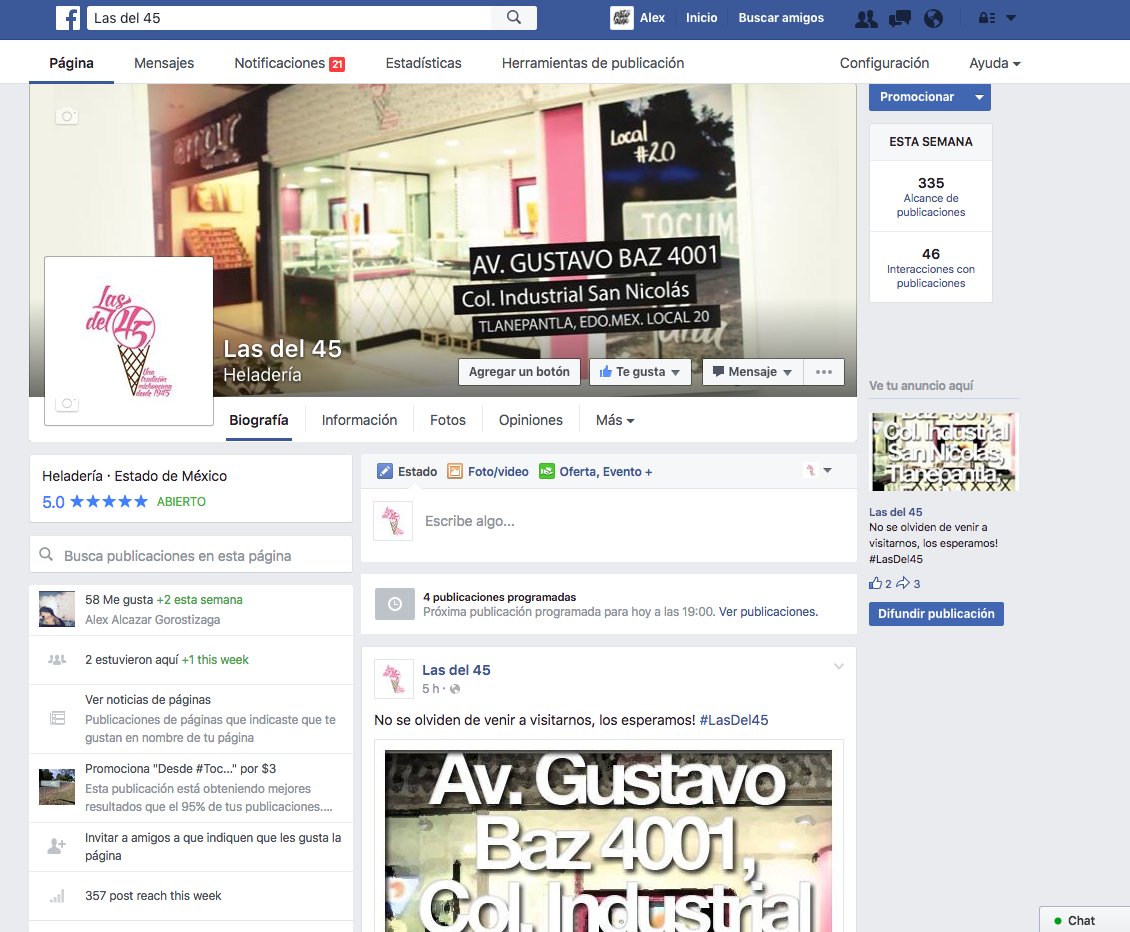This screenshot has width=1130, height=932.
Task: Click the ad like thumbs-up icon
Action: 876,583
